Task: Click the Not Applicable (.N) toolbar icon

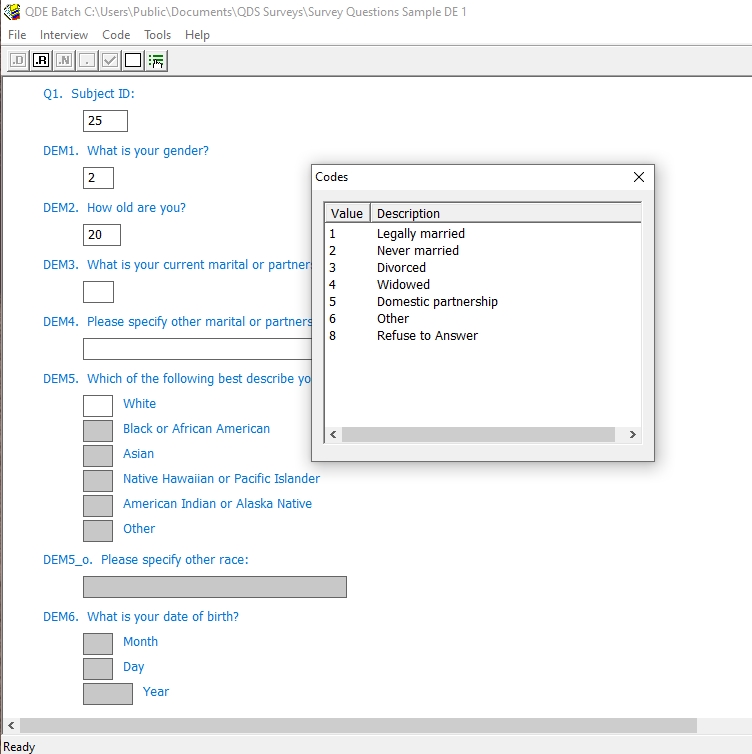Action: [x=64, y=61]
